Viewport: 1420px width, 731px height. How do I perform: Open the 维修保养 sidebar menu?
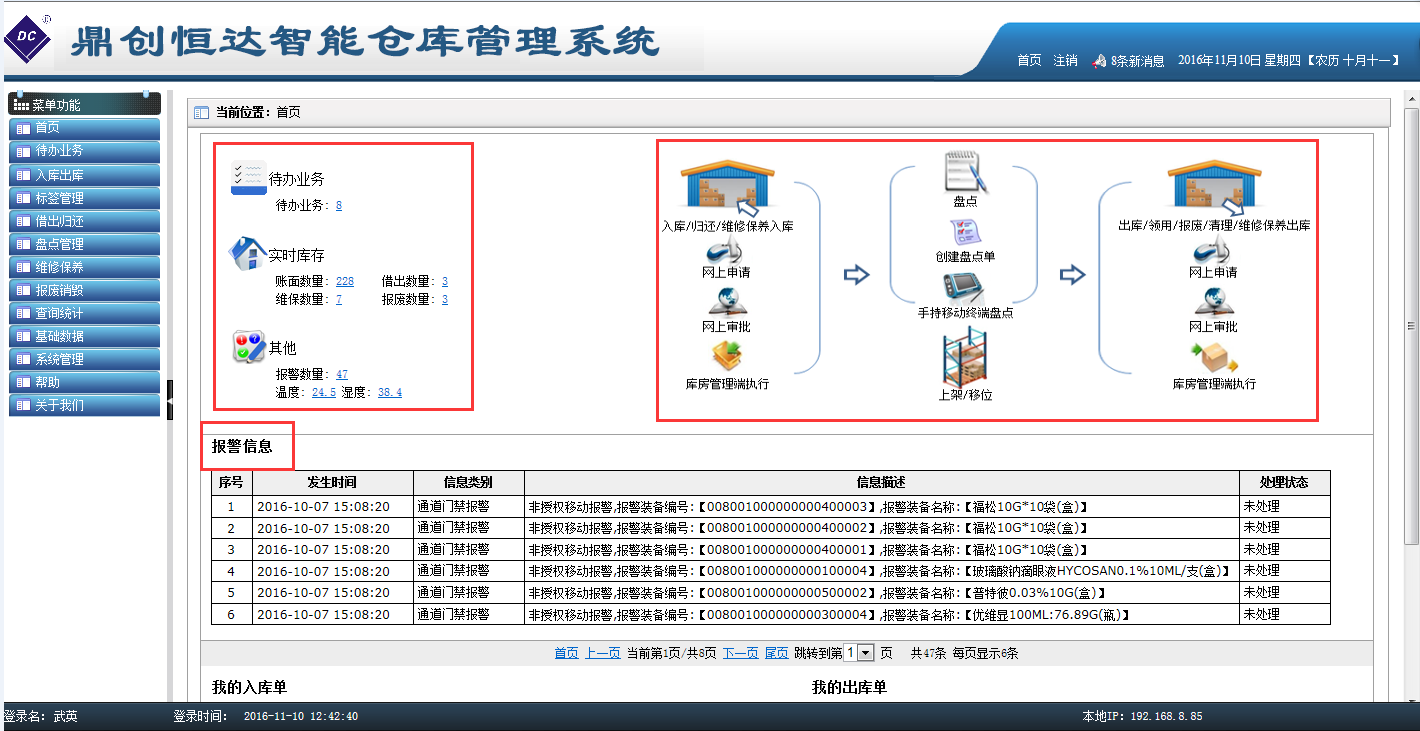point(84,266)
